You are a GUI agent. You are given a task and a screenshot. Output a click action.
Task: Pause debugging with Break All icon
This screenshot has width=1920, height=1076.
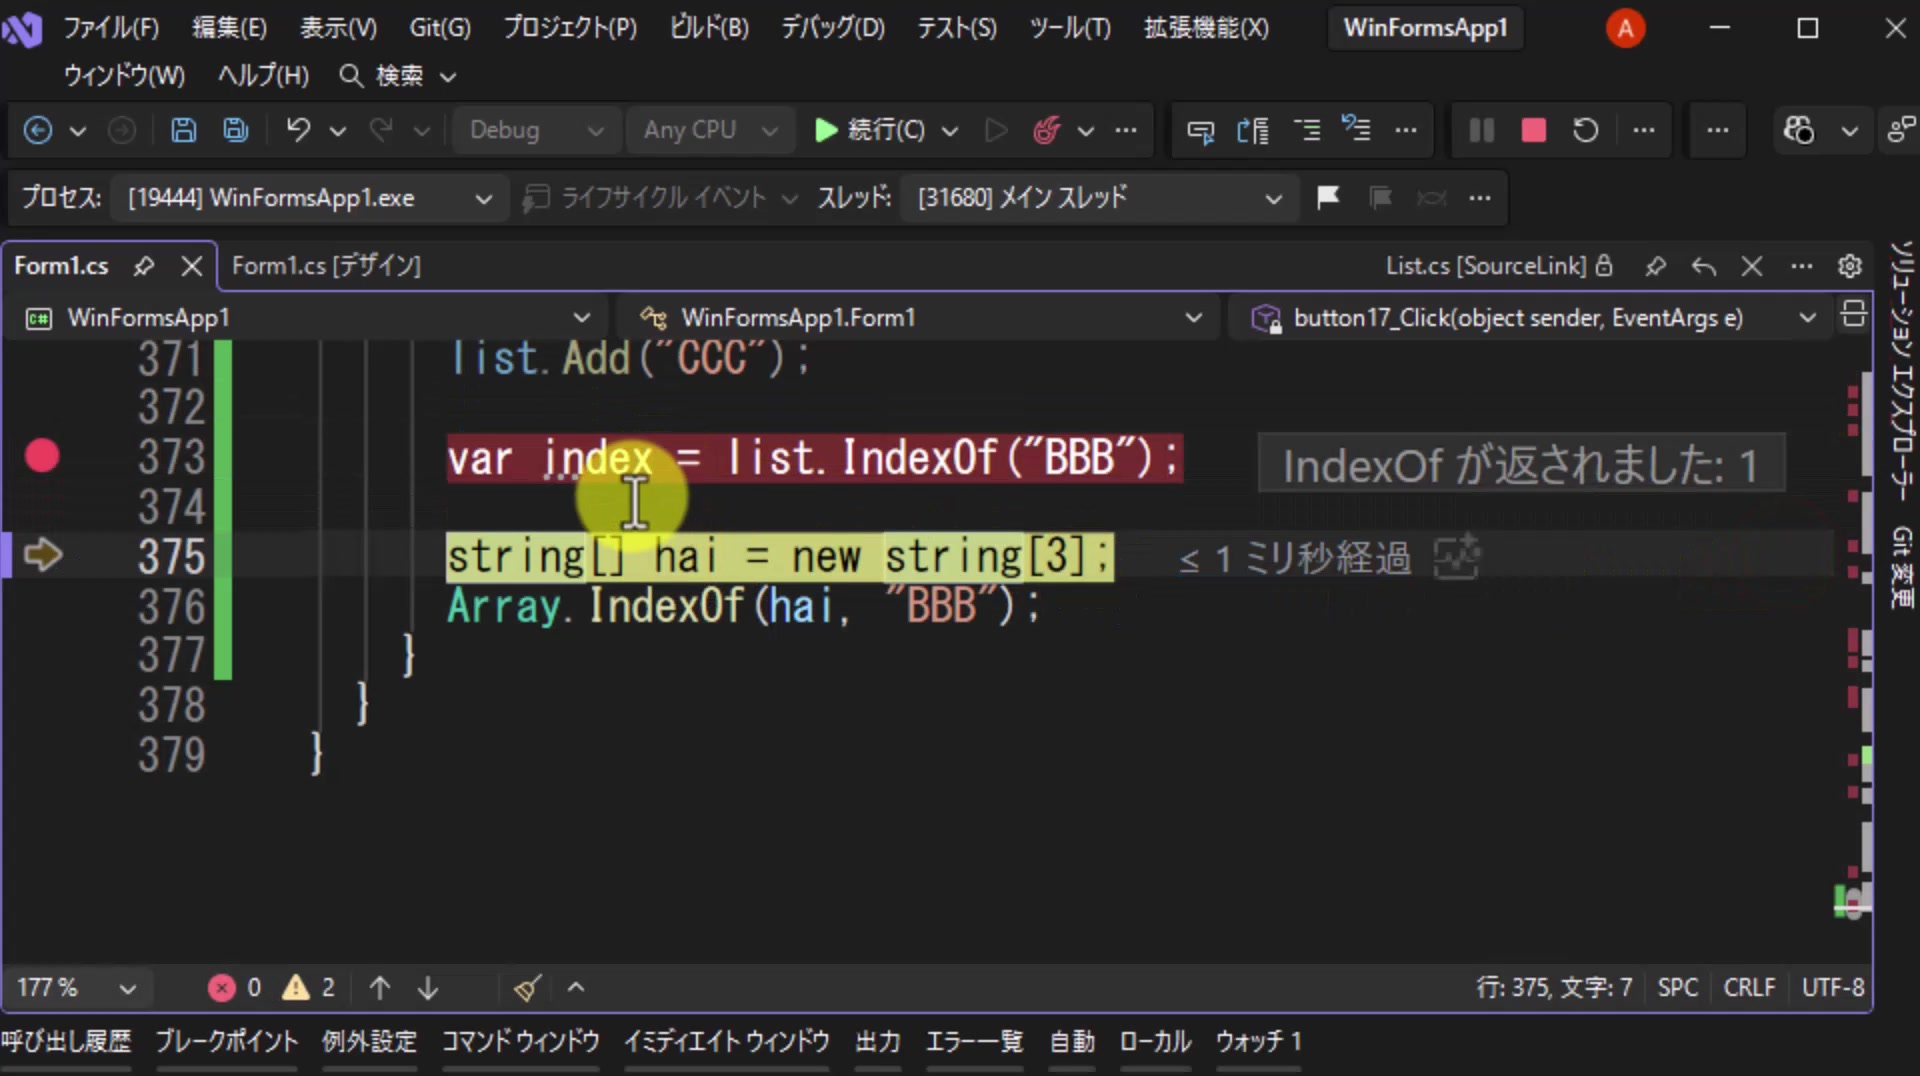click(x=1481, y=130)
